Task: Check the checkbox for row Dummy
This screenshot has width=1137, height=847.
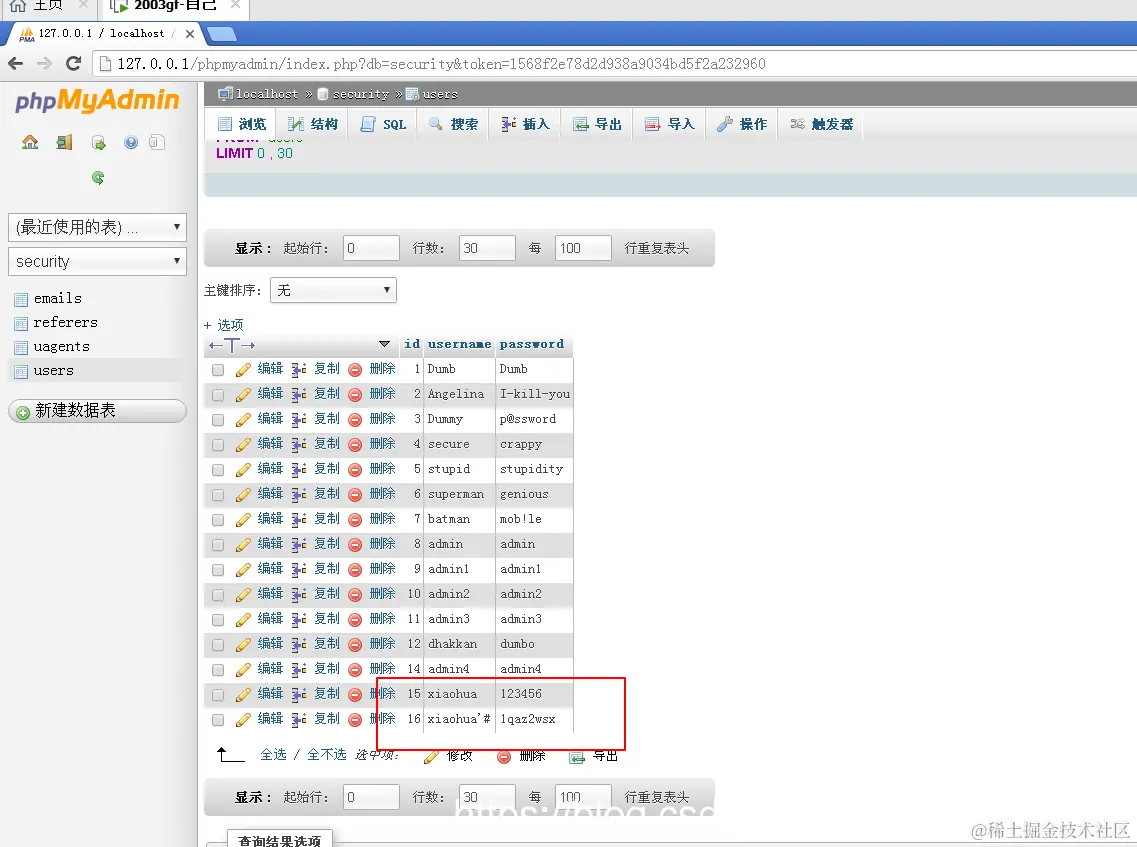Action: click(x=218, y=420)
